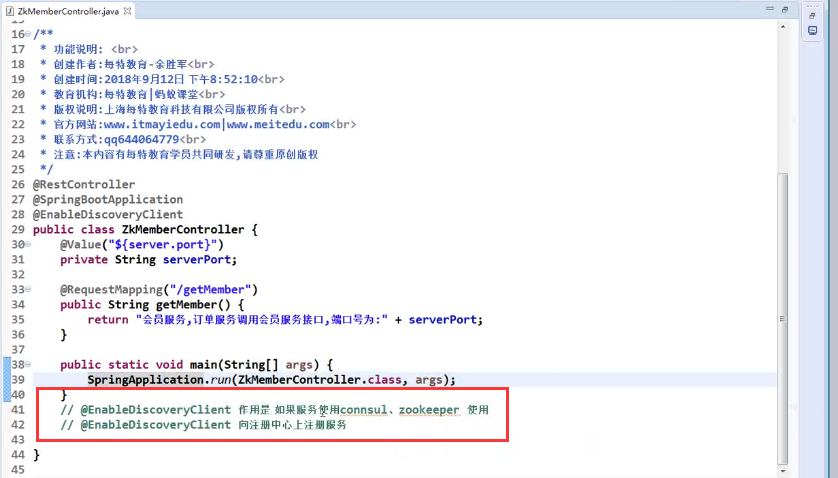Click ZkMemberController in the class declaration

pyautogui.click(x=183, y=229)
